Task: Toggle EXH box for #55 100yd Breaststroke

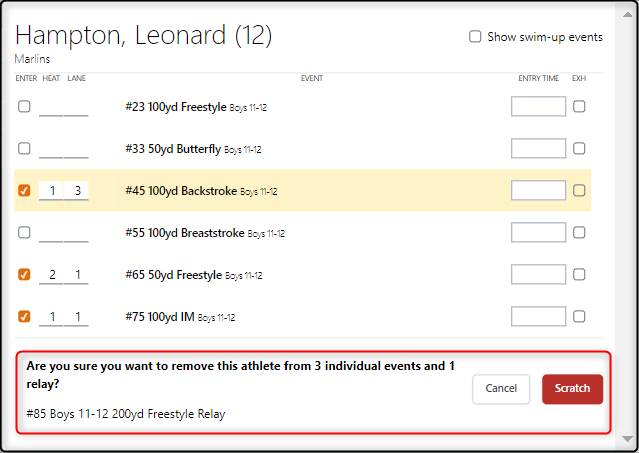Action: pyautogui.click(x=579, y=232)
